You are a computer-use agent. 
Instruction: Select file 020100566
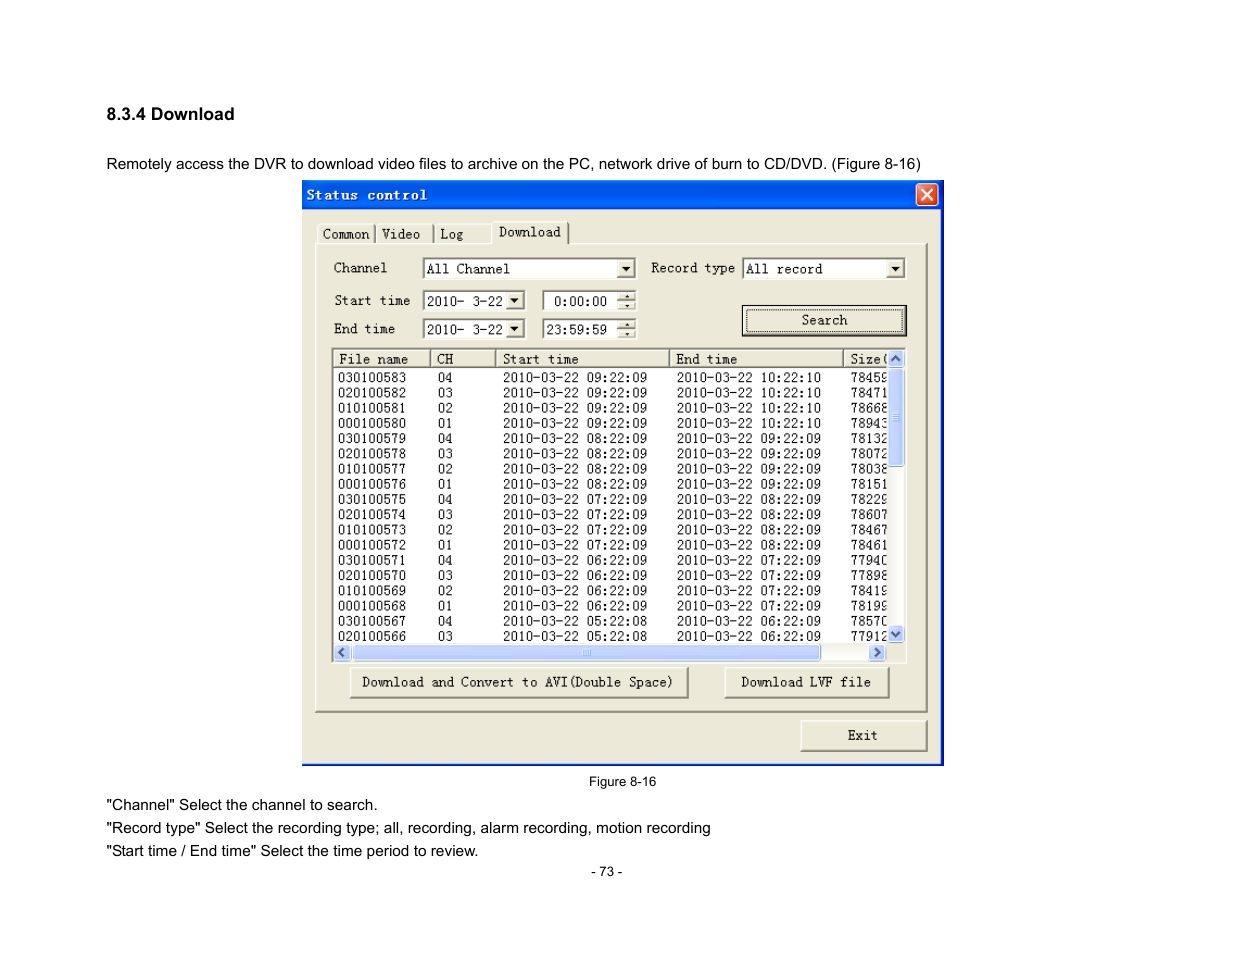click(x=372, y=636)
